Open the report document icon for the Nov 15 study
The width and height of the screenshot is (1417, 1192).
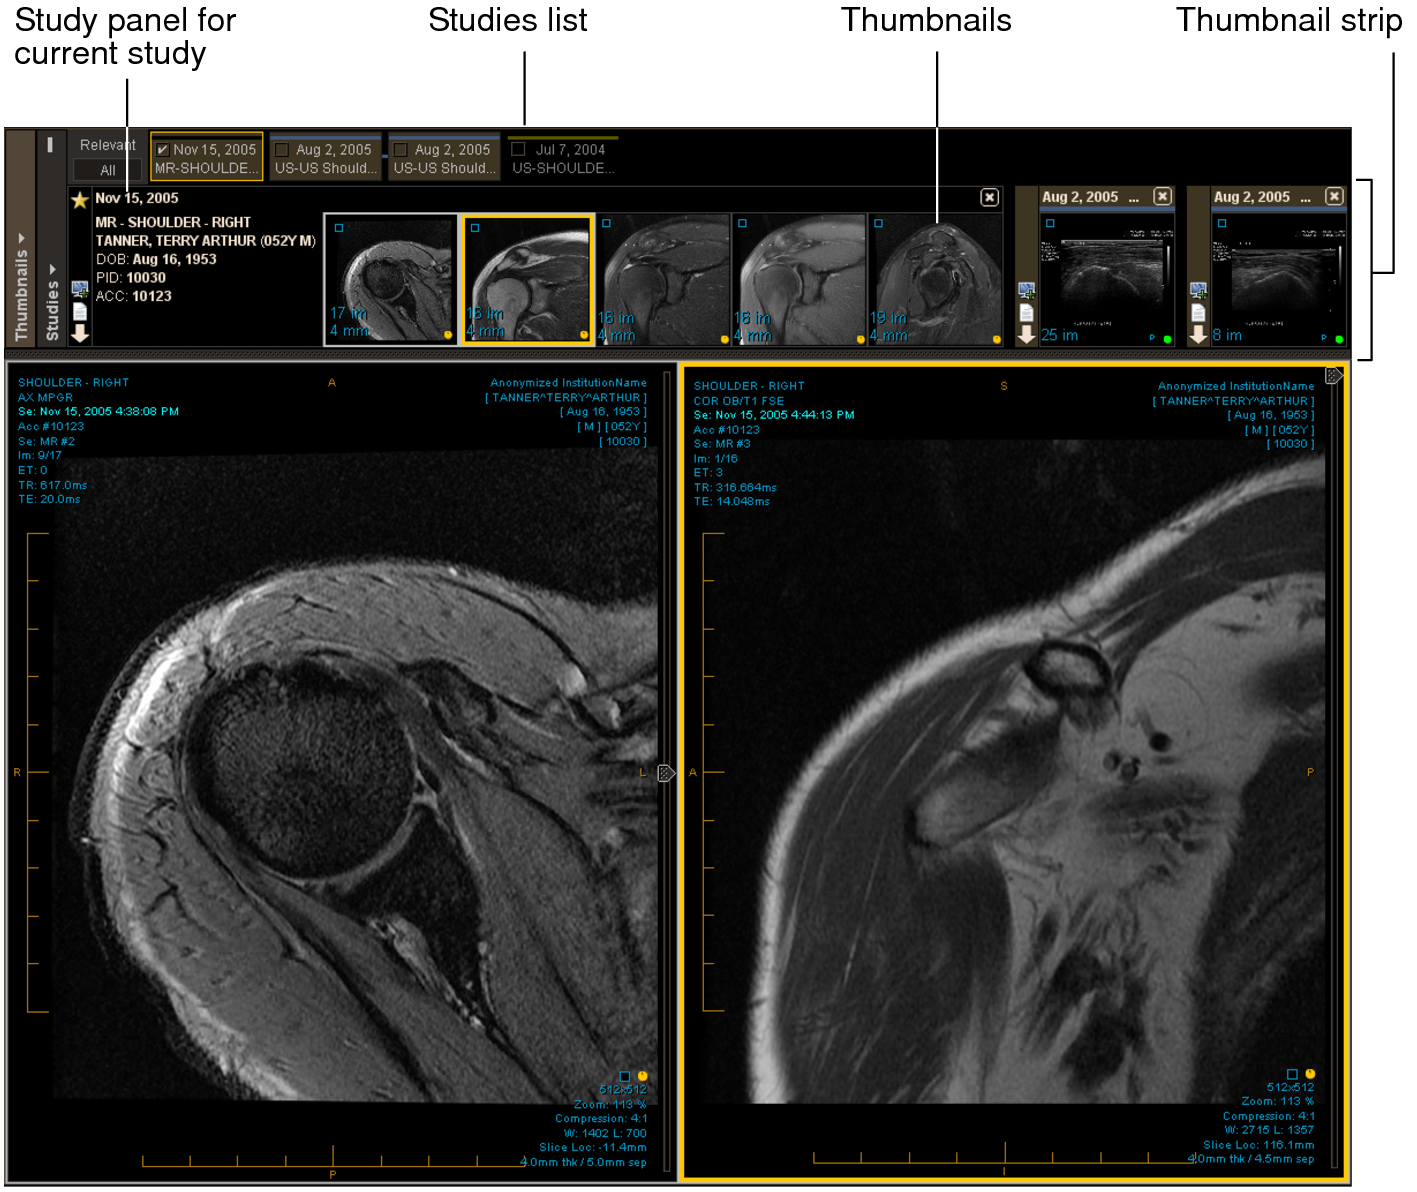point(80,312)
